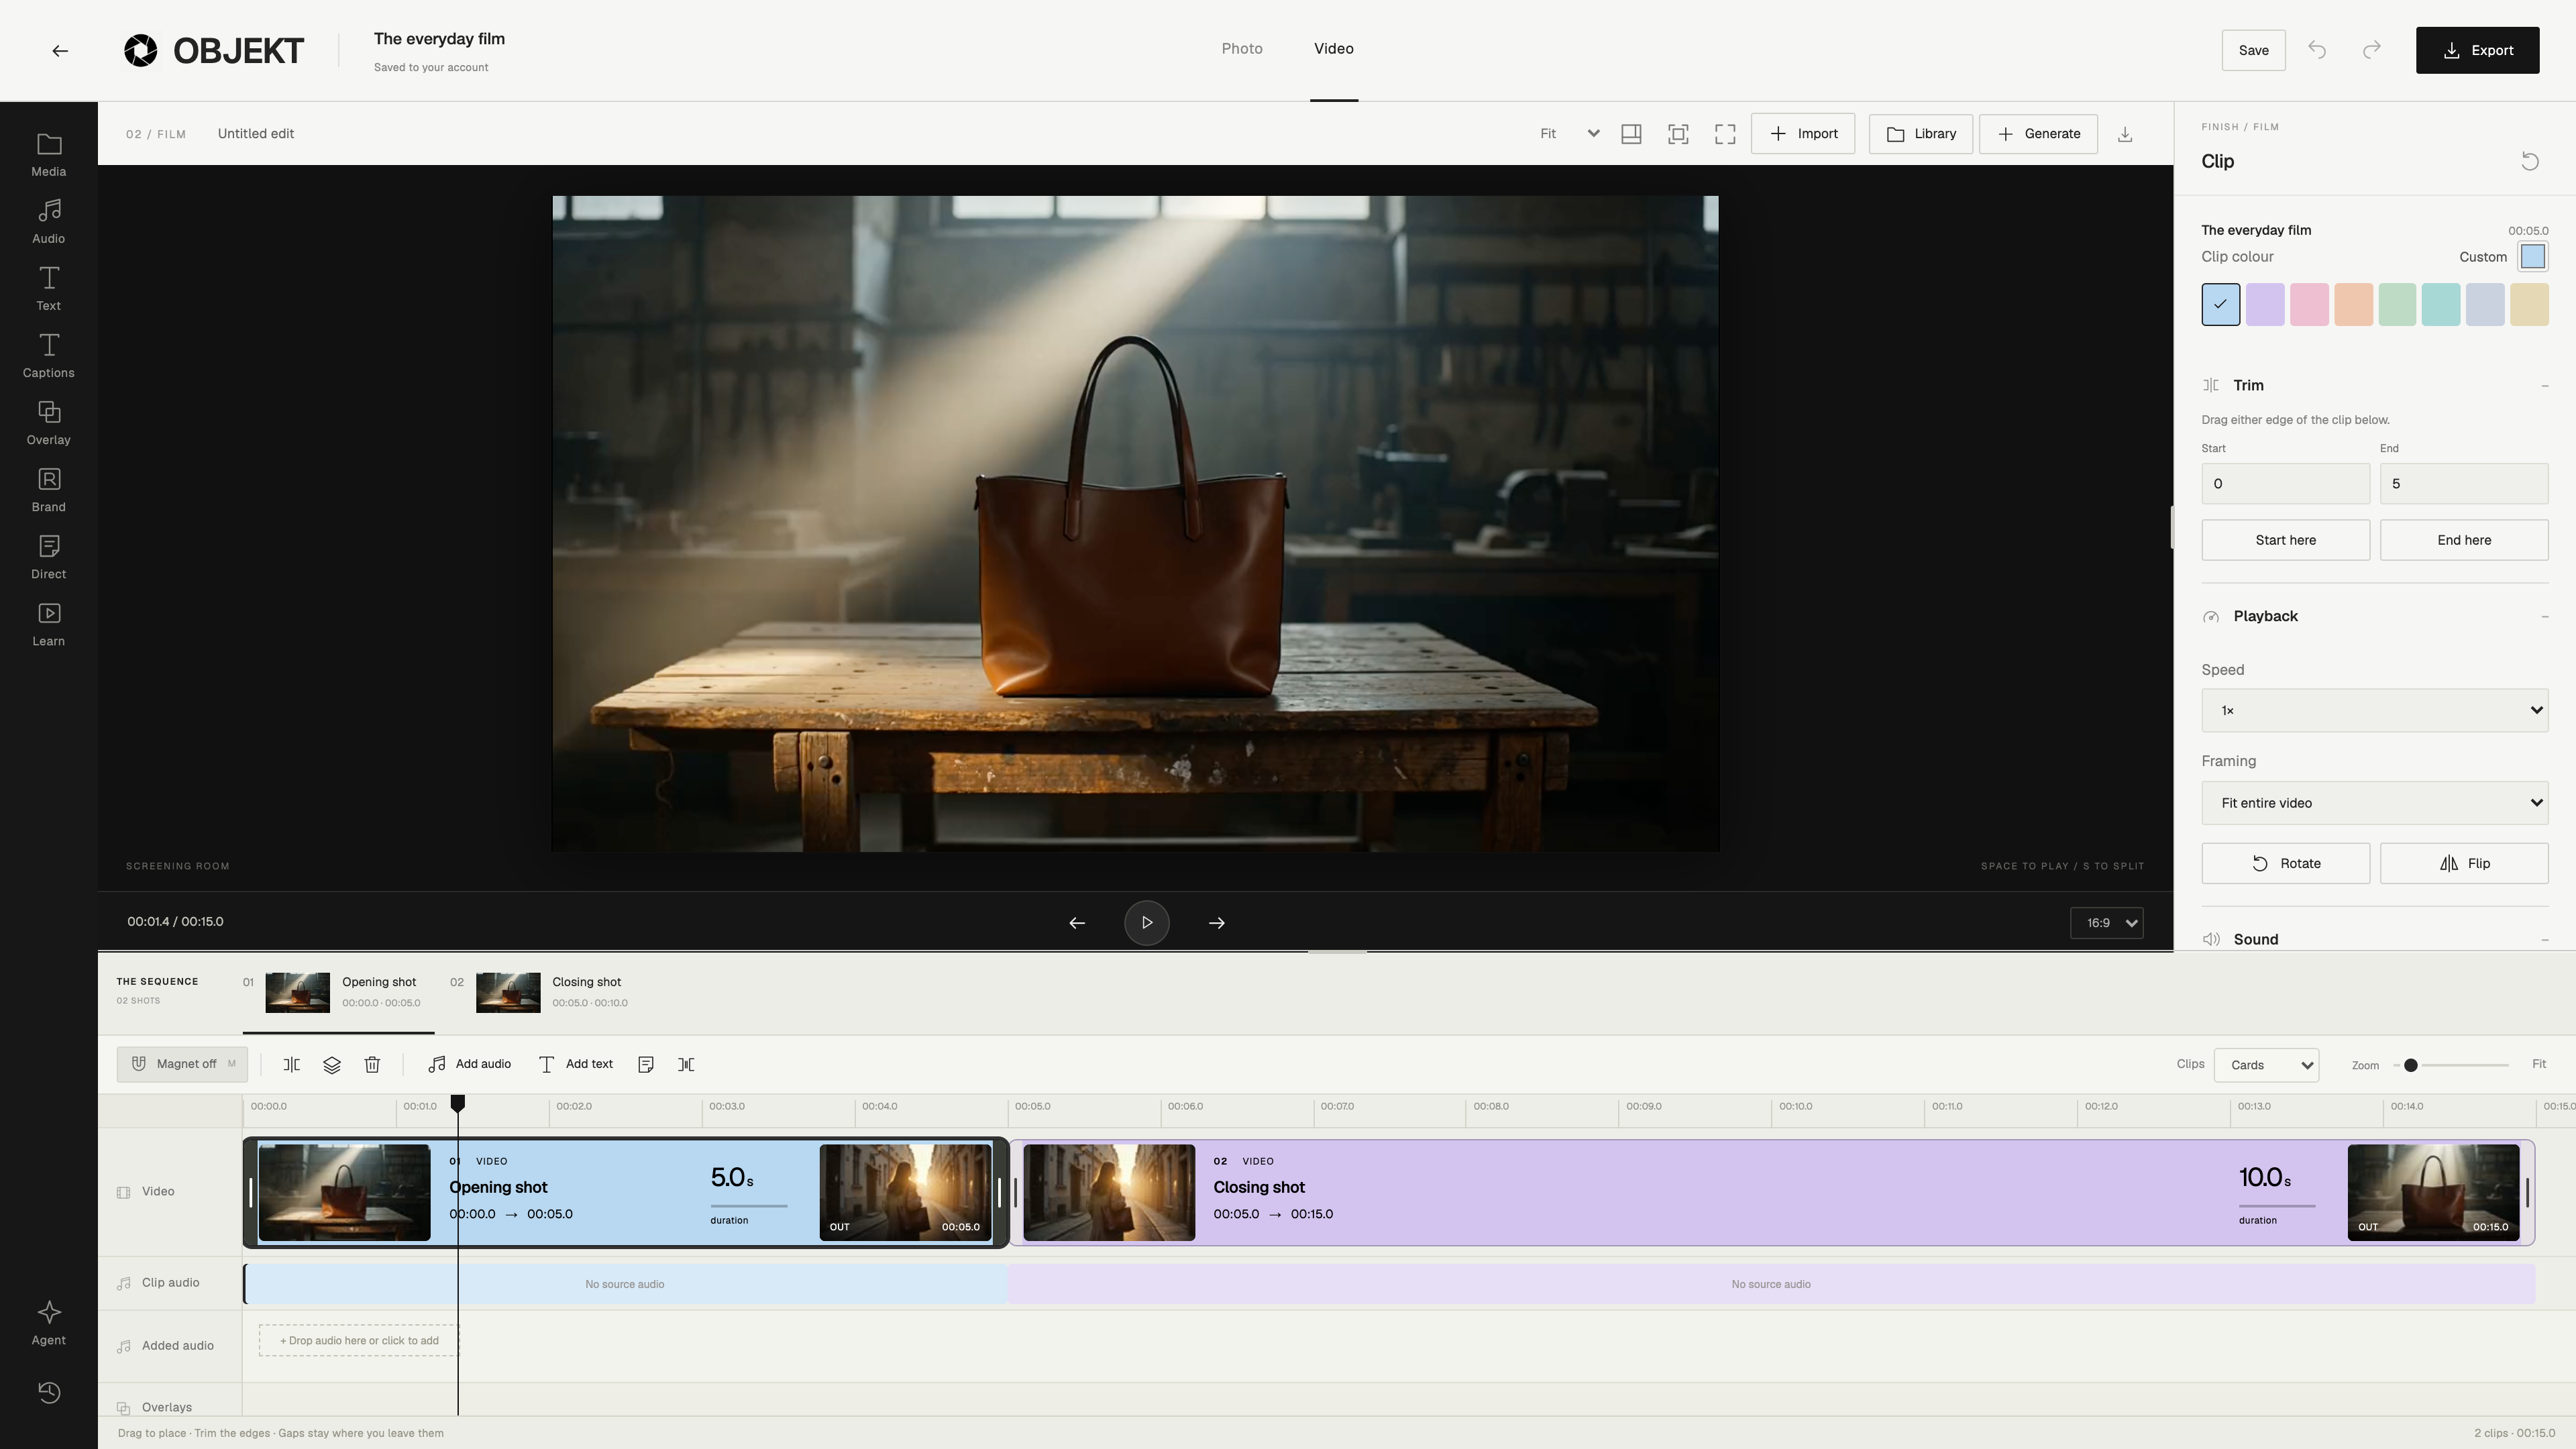
Task: Open the Speed dropdown
Action: (2374, 710)
